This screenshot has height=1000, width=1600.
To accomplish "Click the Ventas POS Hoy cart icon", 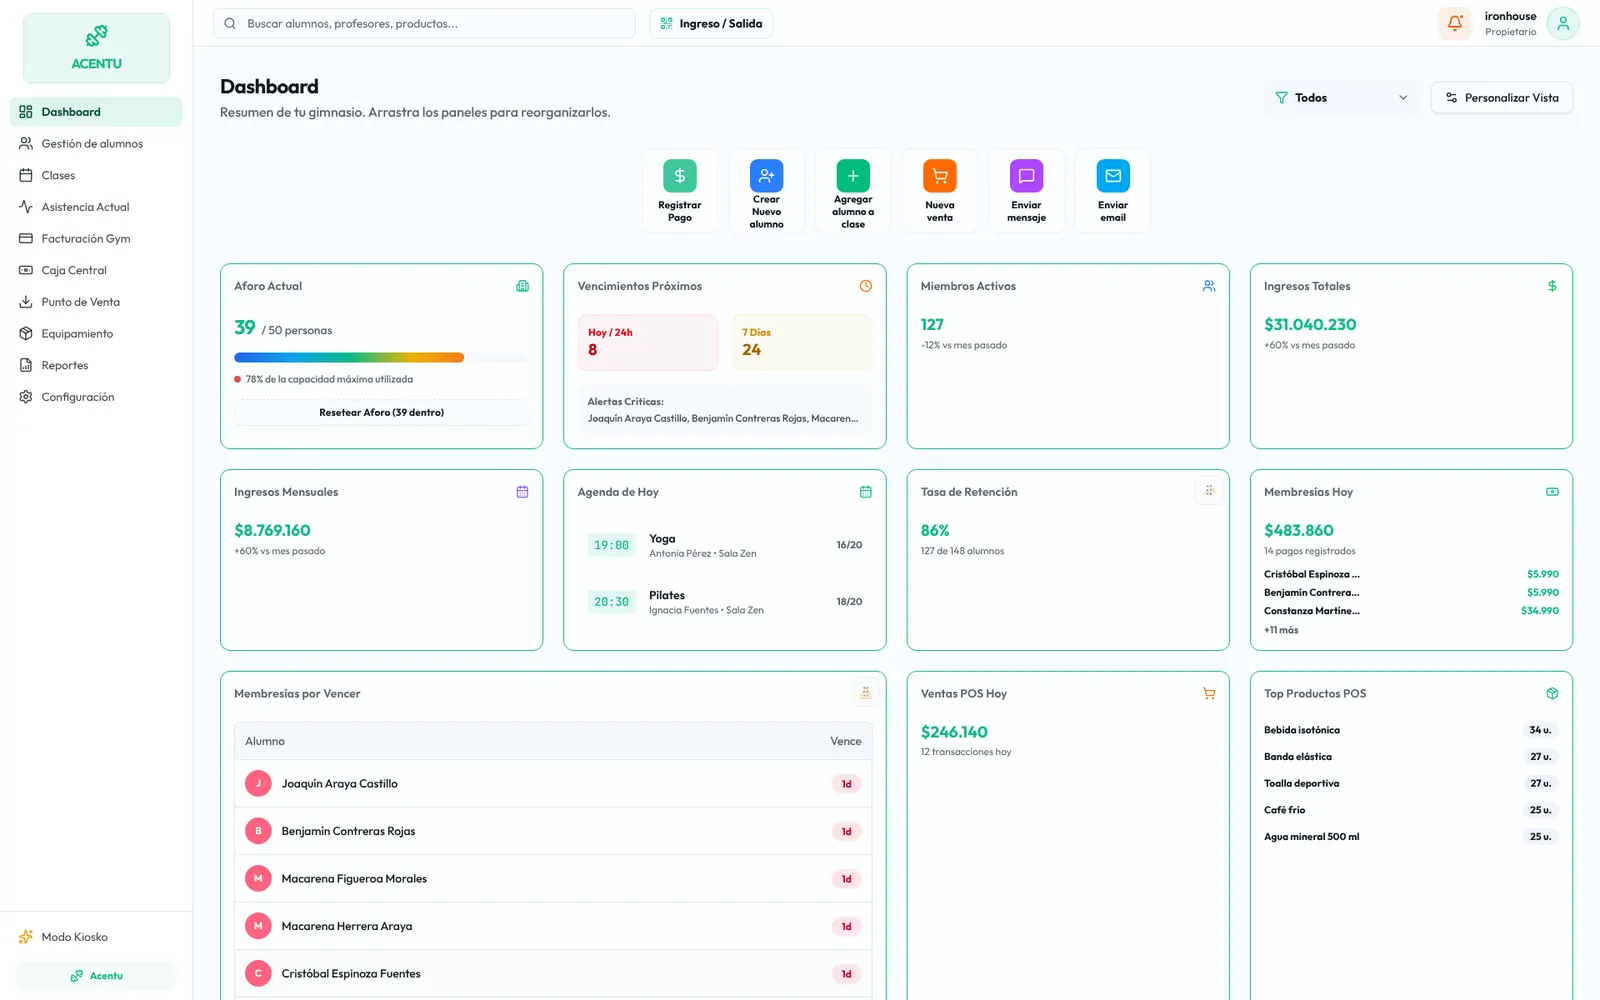I will point(1209,693).
